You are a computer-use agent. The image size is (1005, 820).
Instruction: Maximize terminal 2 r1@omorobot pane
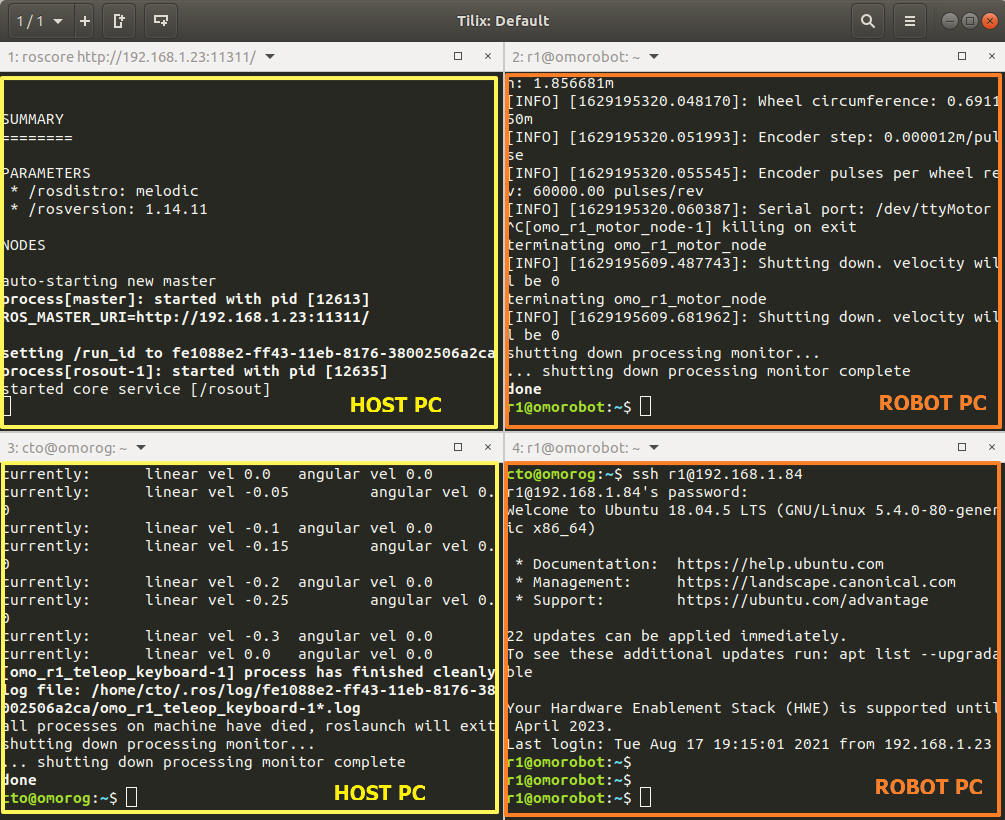[x=961, y=56]
